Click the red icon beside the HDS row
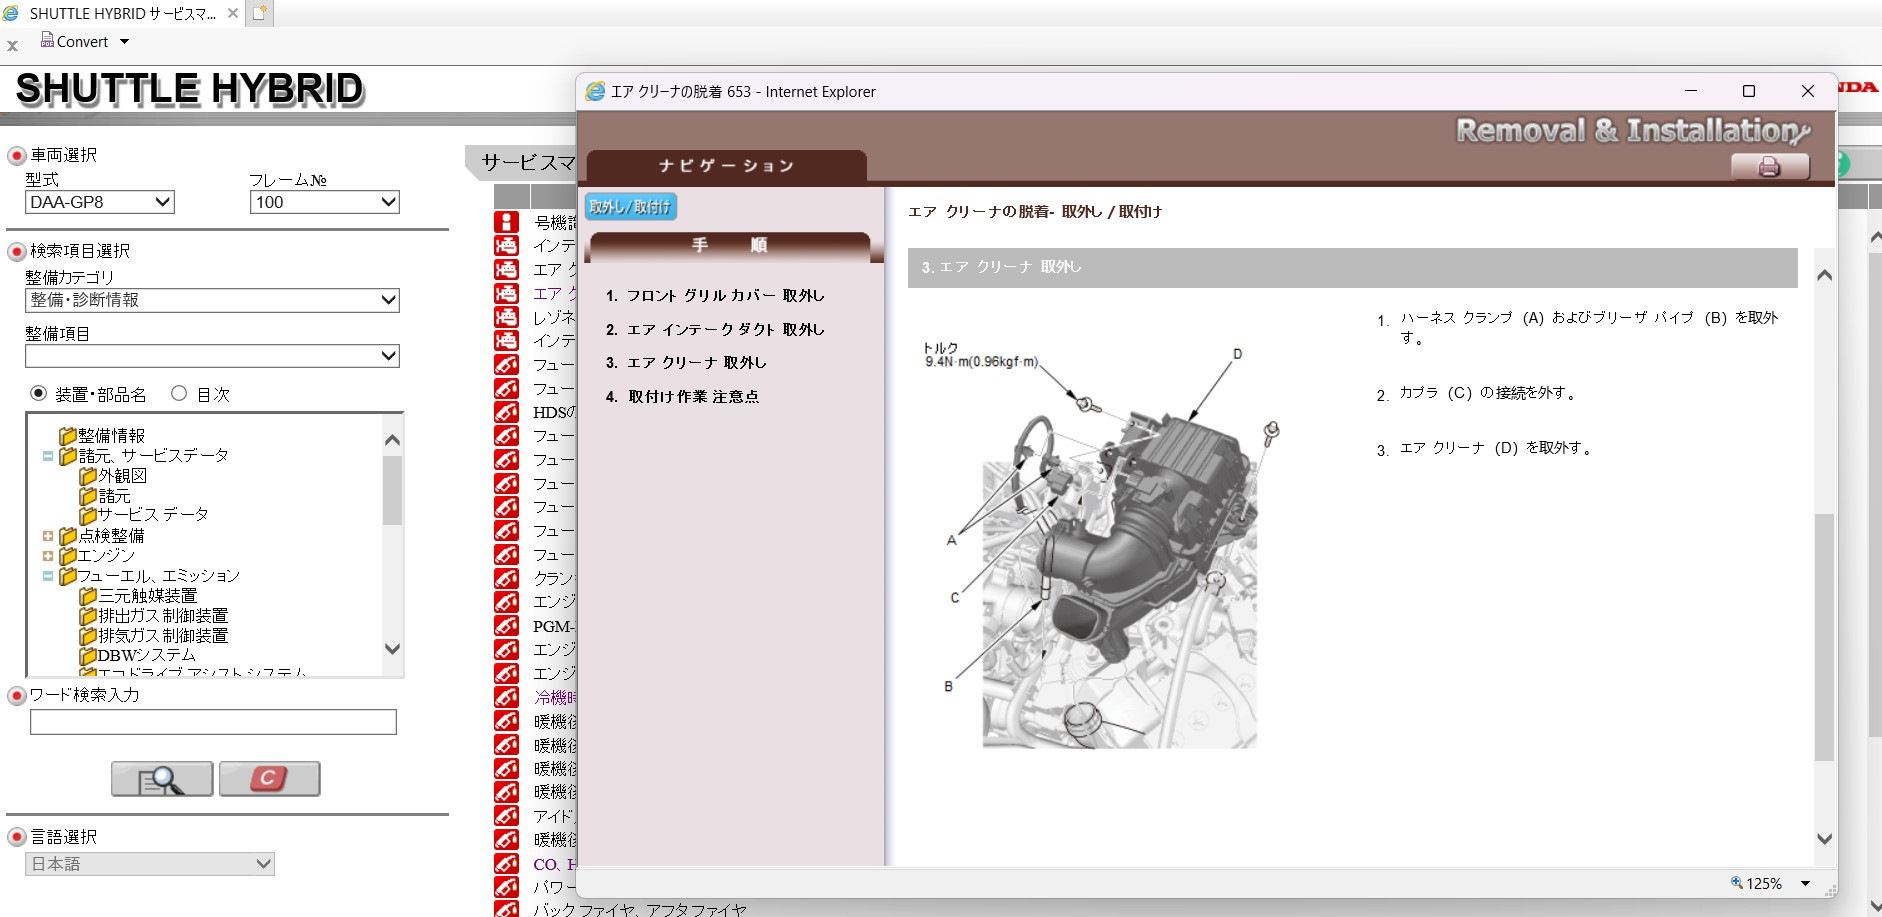1882x917 pixels. (507, 412)
